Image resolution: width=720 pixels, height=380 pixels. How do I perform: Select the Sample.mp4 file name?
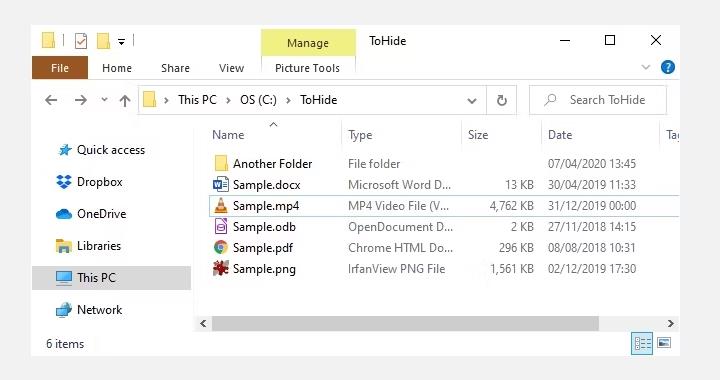[x=266, y=206]
